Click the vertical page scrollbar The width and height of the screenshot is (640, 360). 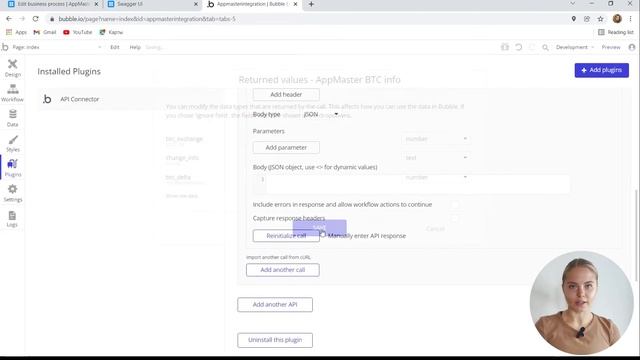pyautogui.click(x=637, y=236)
